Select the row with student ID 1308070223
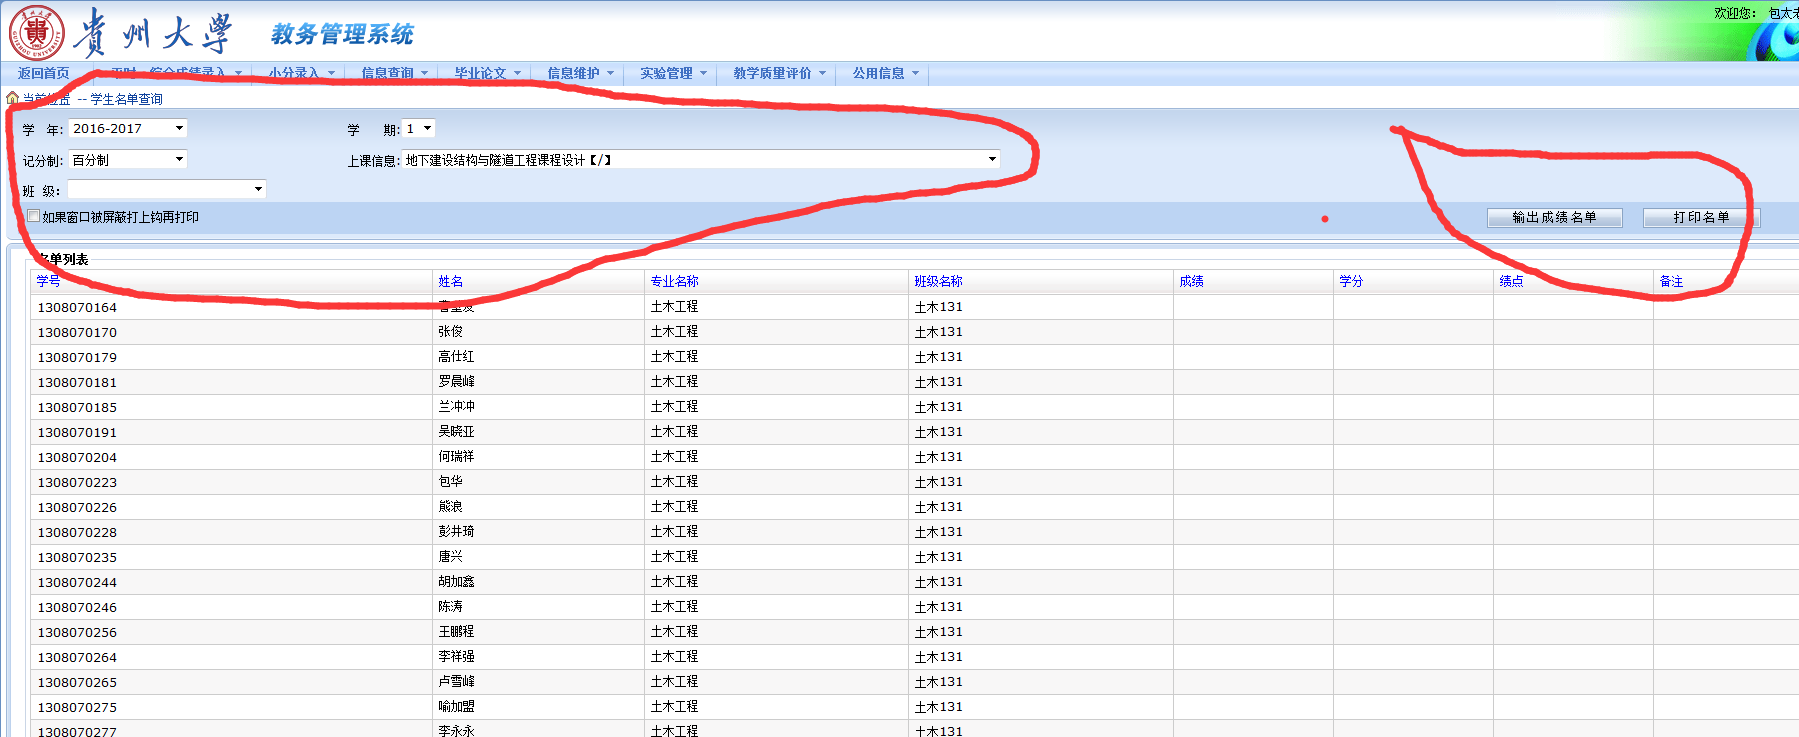The image size is (1799, 737). [77, 482]
